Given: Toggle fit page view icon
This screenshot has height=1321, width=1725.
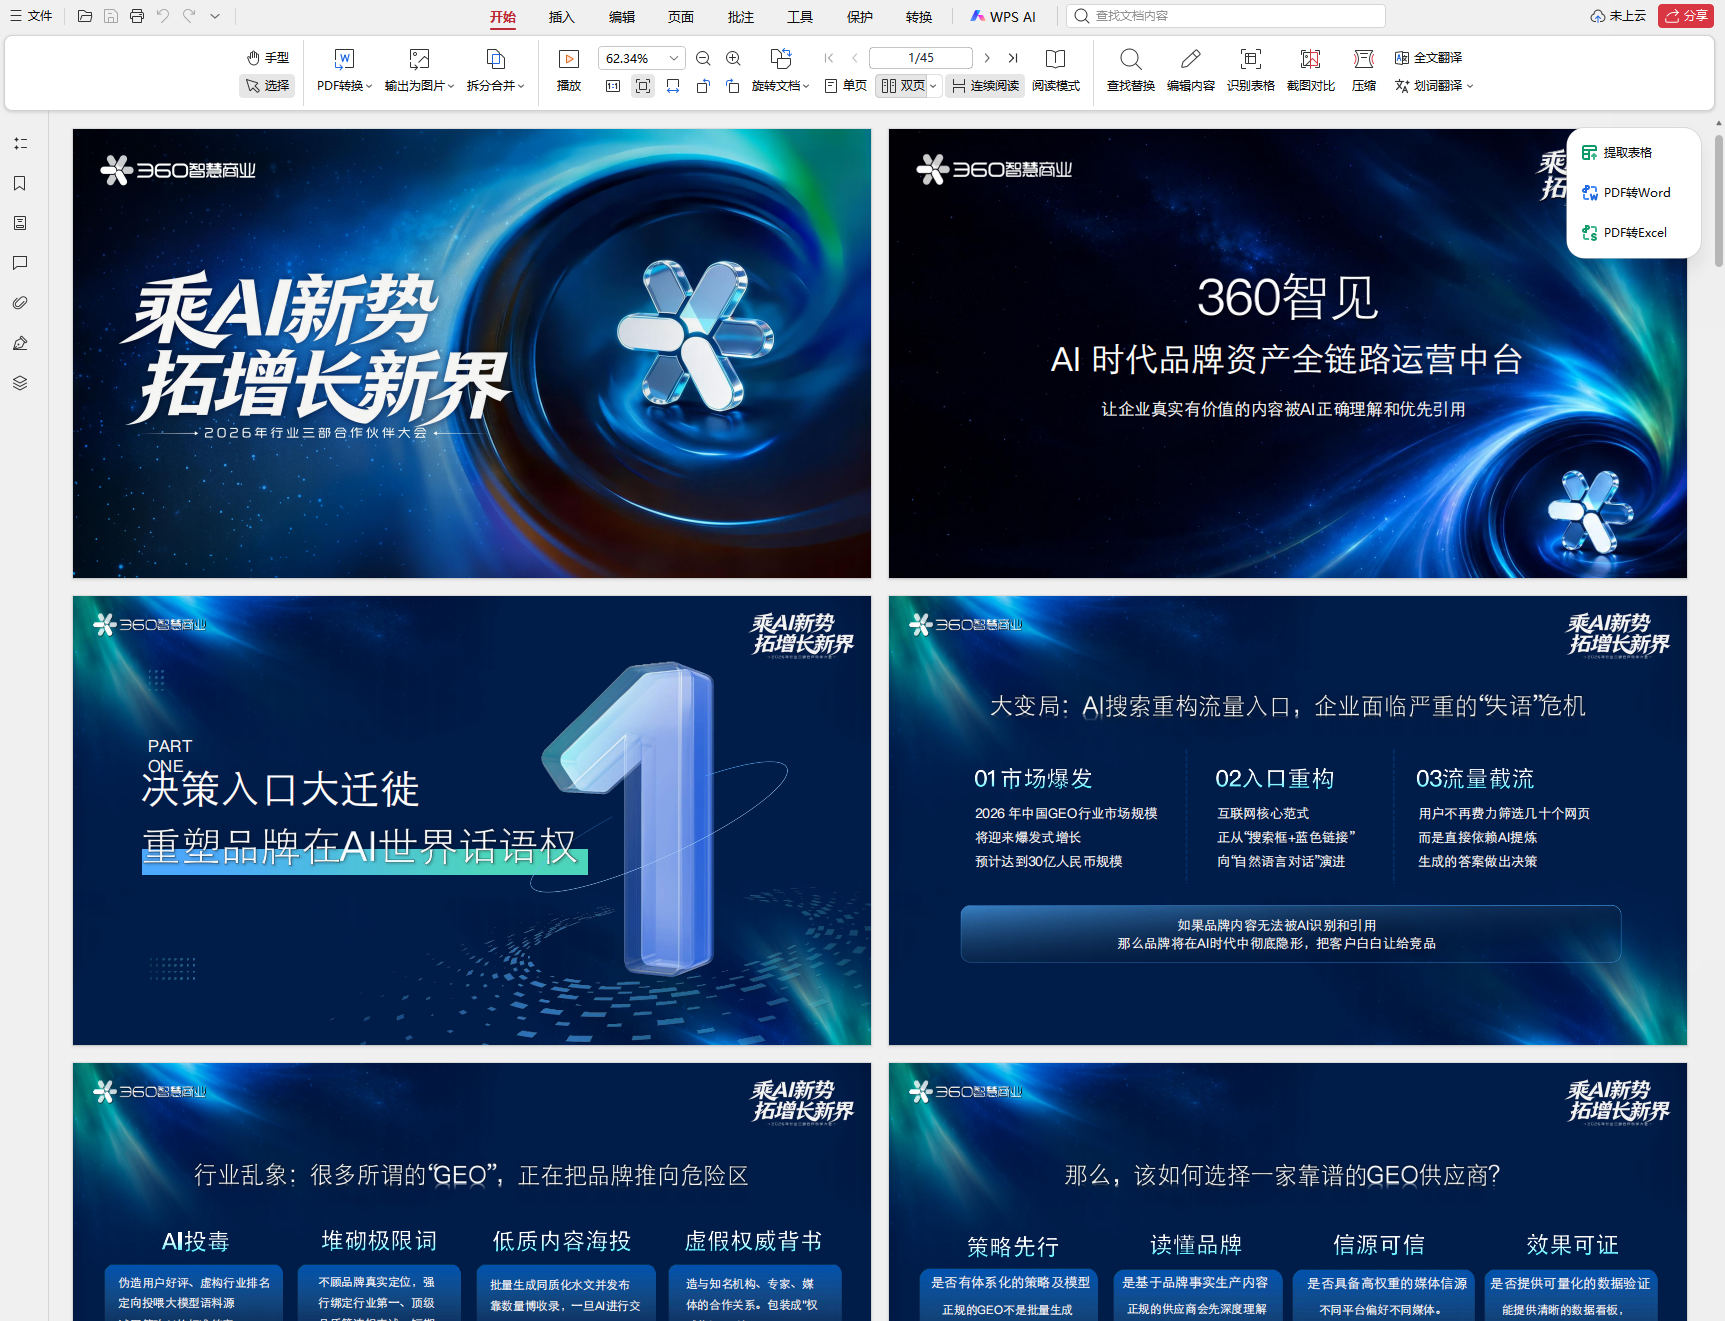Looking at the screenshot, I should (643, 86).
